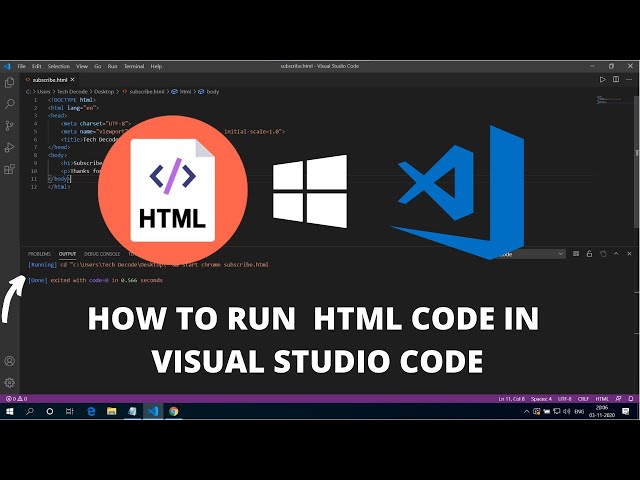Click the [Done] exited with code output line

coord(95,280)
